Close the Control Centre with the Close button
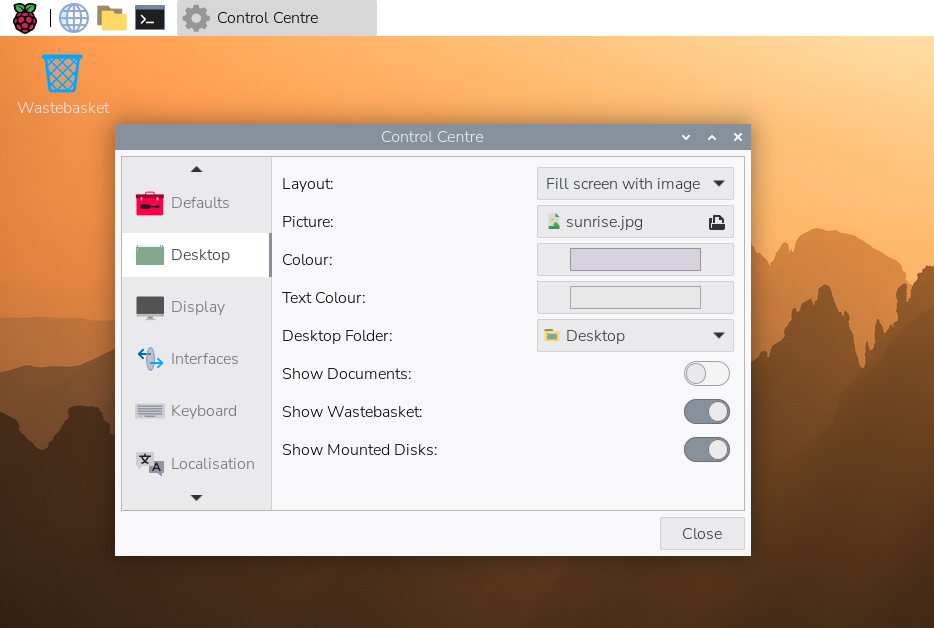Viewport: 934px width, 628px height. click(x=701, y=533)
